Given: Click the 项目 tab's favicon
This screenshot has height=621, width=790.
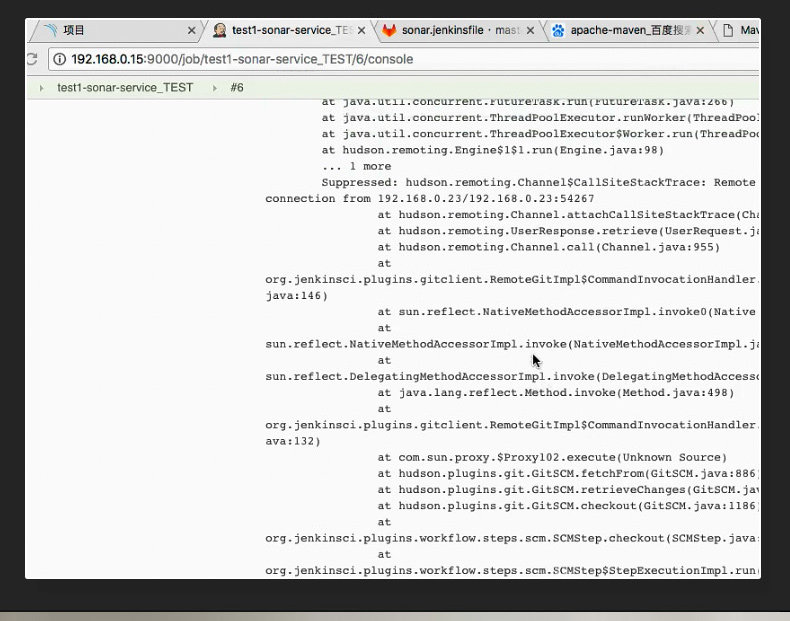Looking at the screenshot, I should (x=51, y=30).
